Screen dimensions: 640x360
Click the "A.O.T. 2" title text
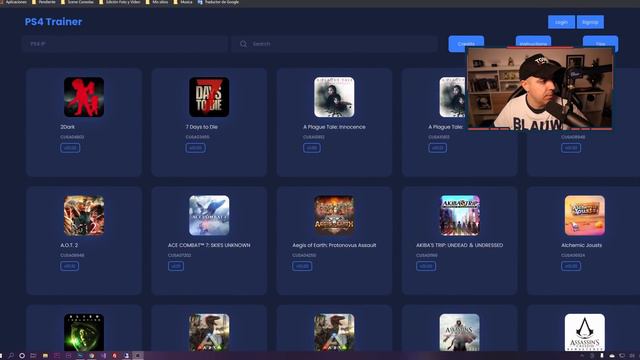(x=69, y=245)
